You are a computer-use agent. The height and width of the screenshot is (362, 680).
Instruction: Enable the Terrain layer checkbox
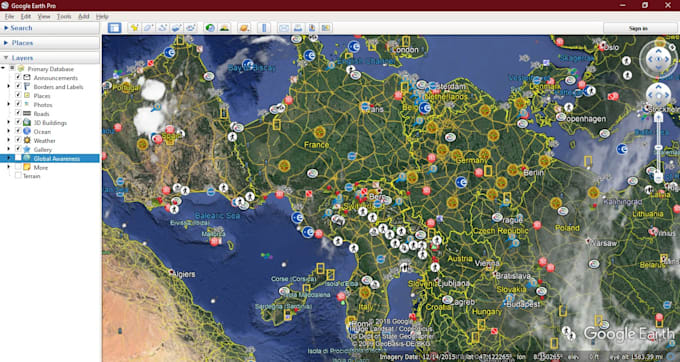[18, 176]
